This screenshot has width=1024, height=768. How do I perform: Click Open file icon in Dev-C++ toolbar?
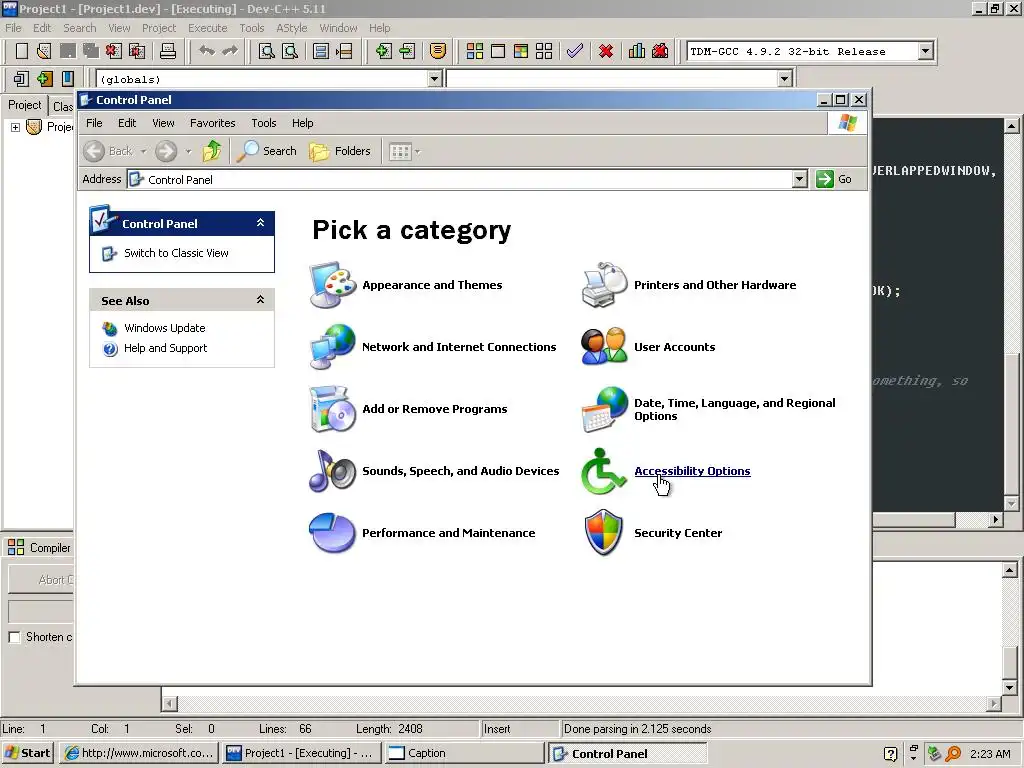tap(44, 51)
